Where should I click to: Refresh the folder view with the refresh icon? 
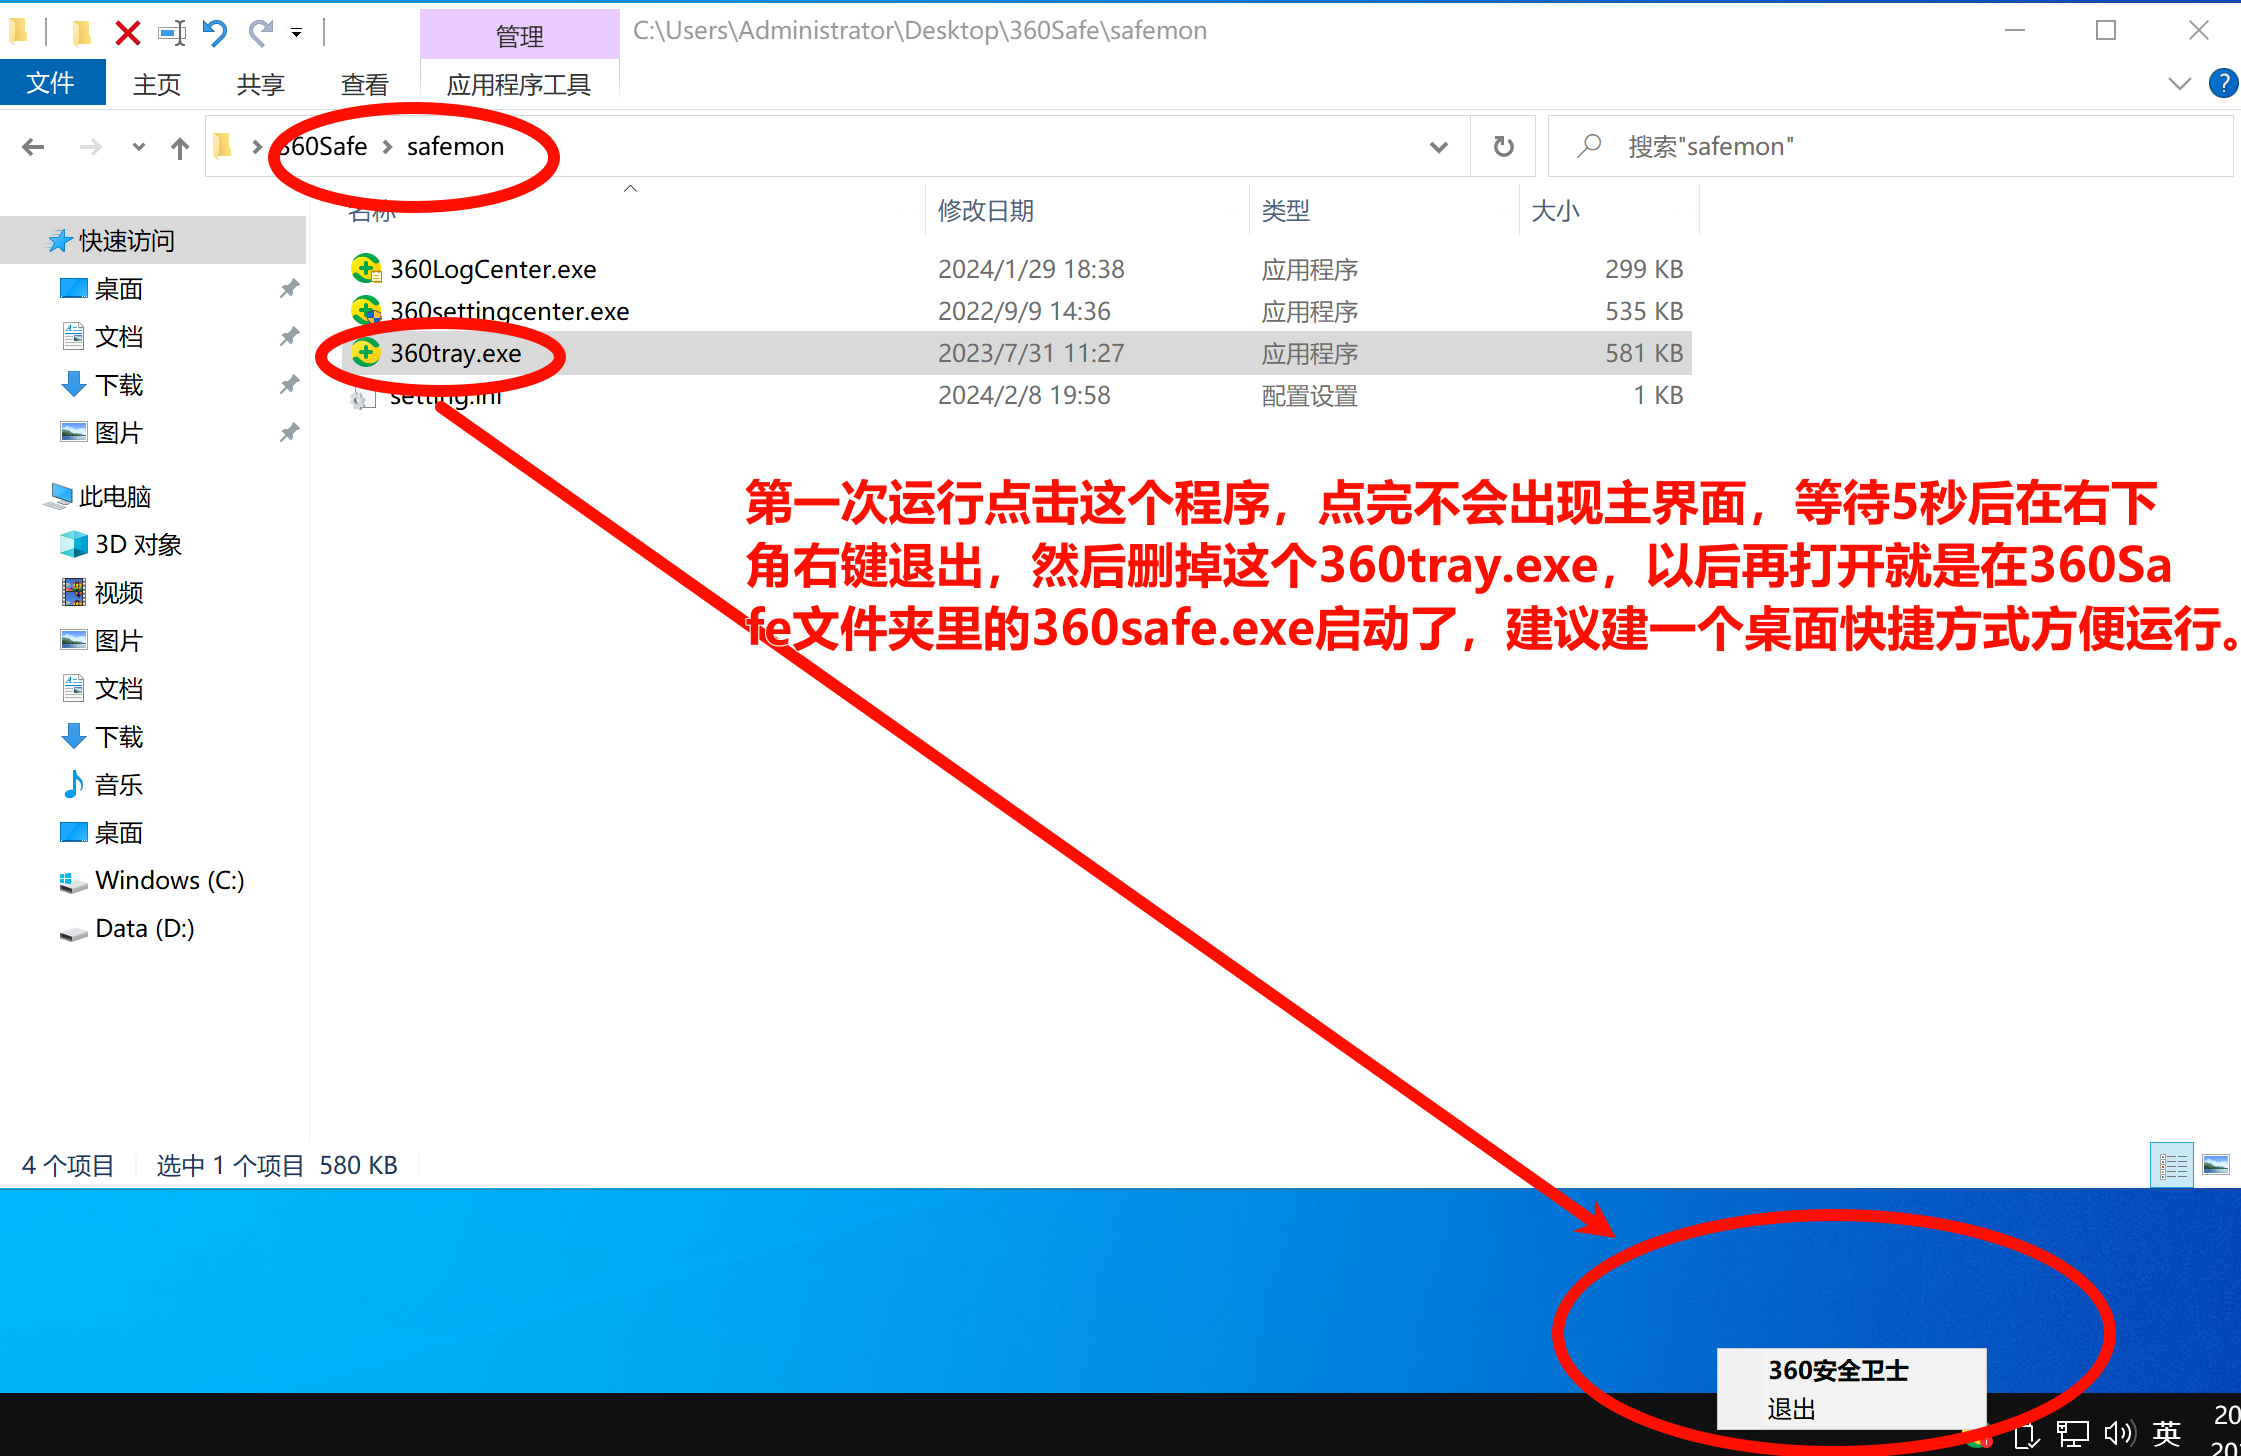coord(1503,146)
